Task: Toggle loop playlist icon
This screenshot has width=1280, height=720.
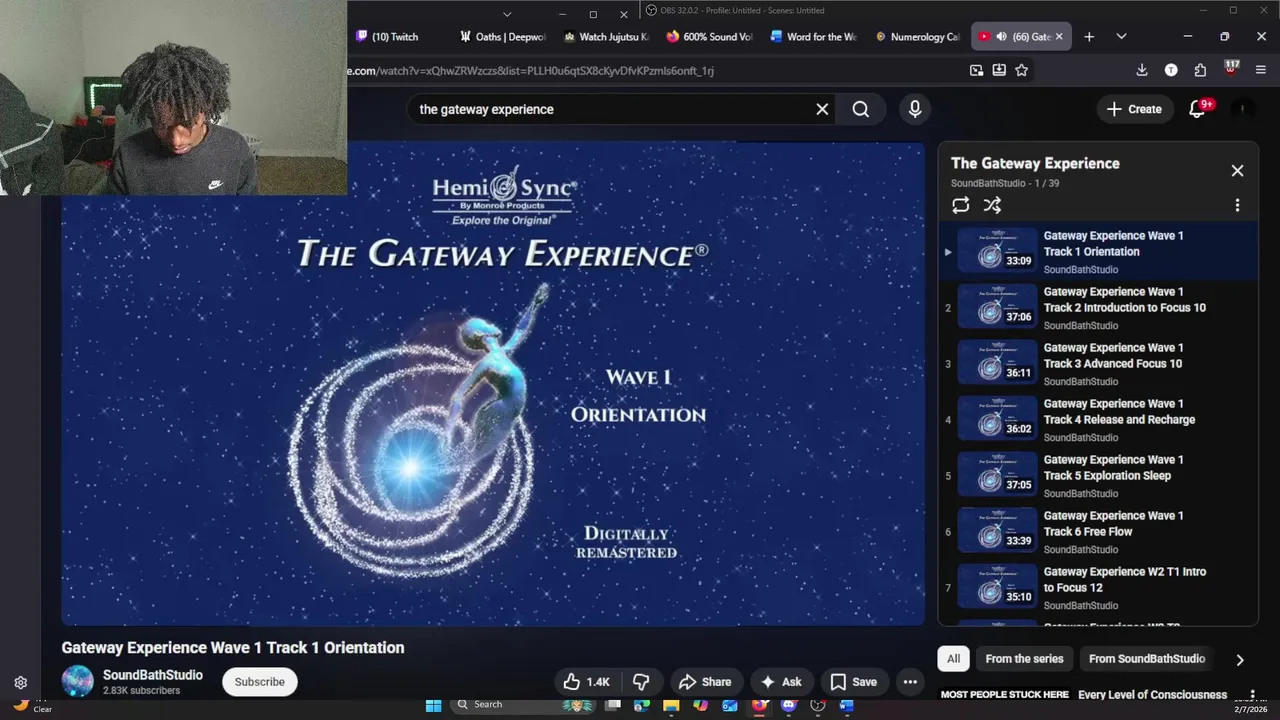Action: click(960, 205)
